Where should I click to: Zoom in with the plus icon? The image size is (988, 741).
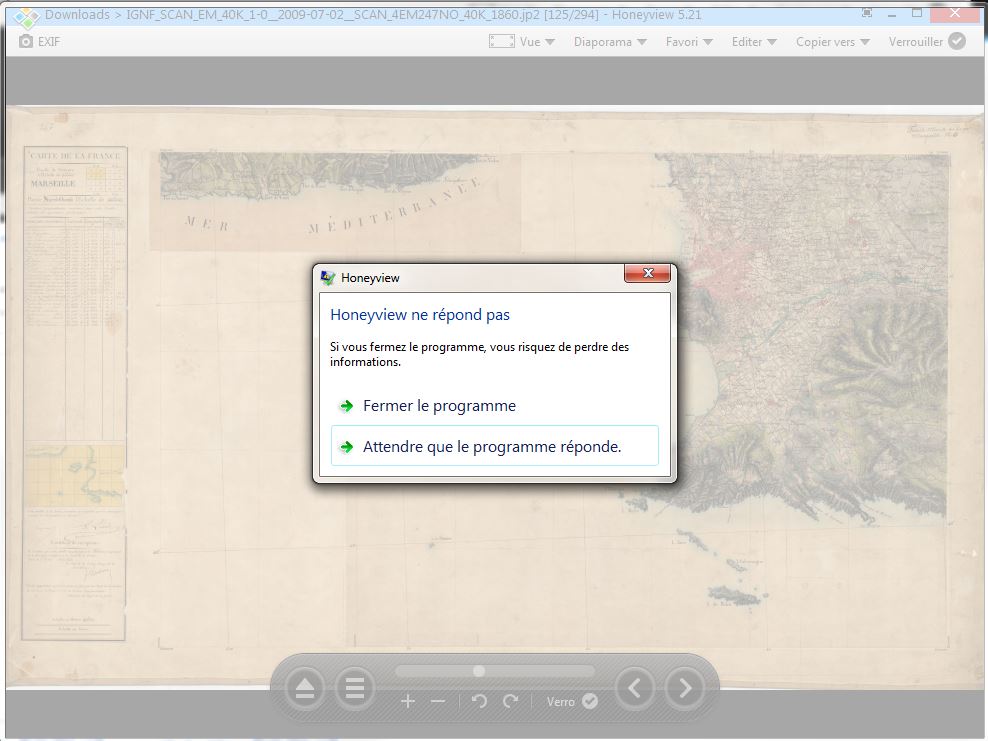pos(408,701)
